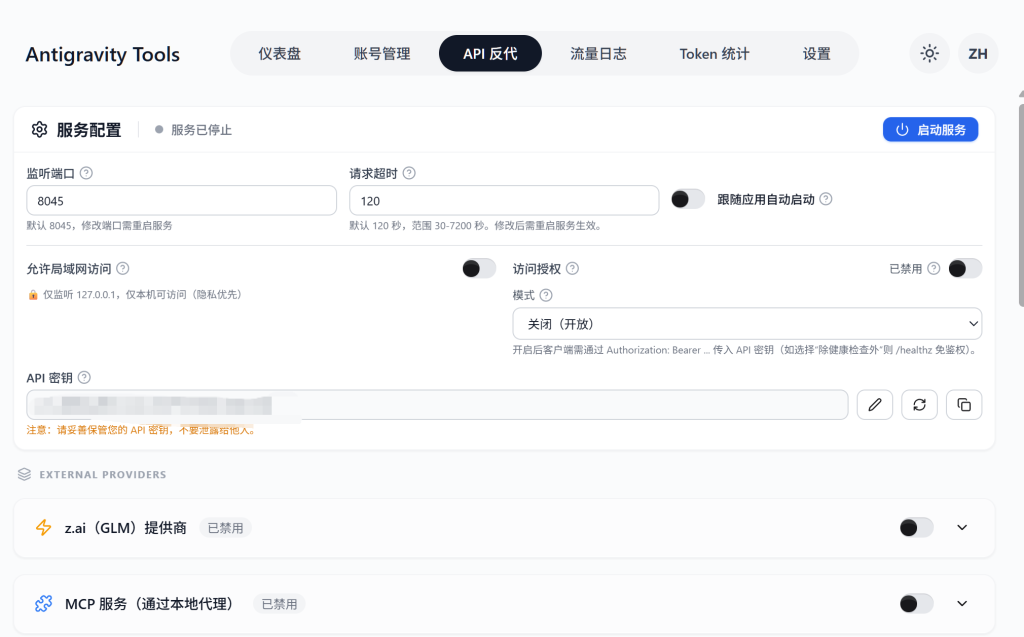The image size is (1024, 637).
Task: Click the theme sun icon in the header
Action: pyautogui.click(x=928, y=53)
